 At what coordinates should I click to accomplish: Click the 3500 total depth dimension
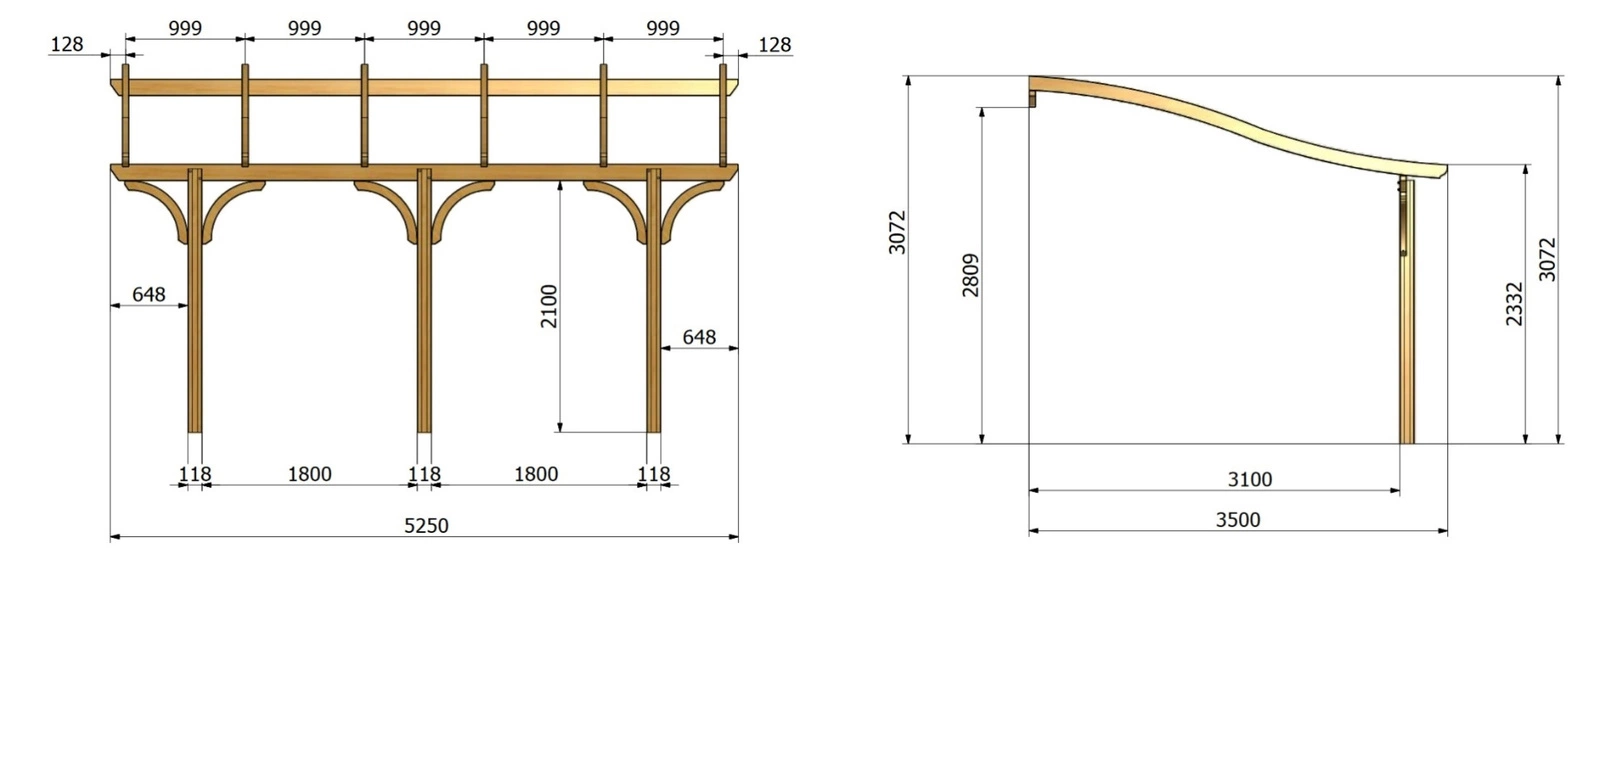pyautogui.click(x=1238, y=519)
